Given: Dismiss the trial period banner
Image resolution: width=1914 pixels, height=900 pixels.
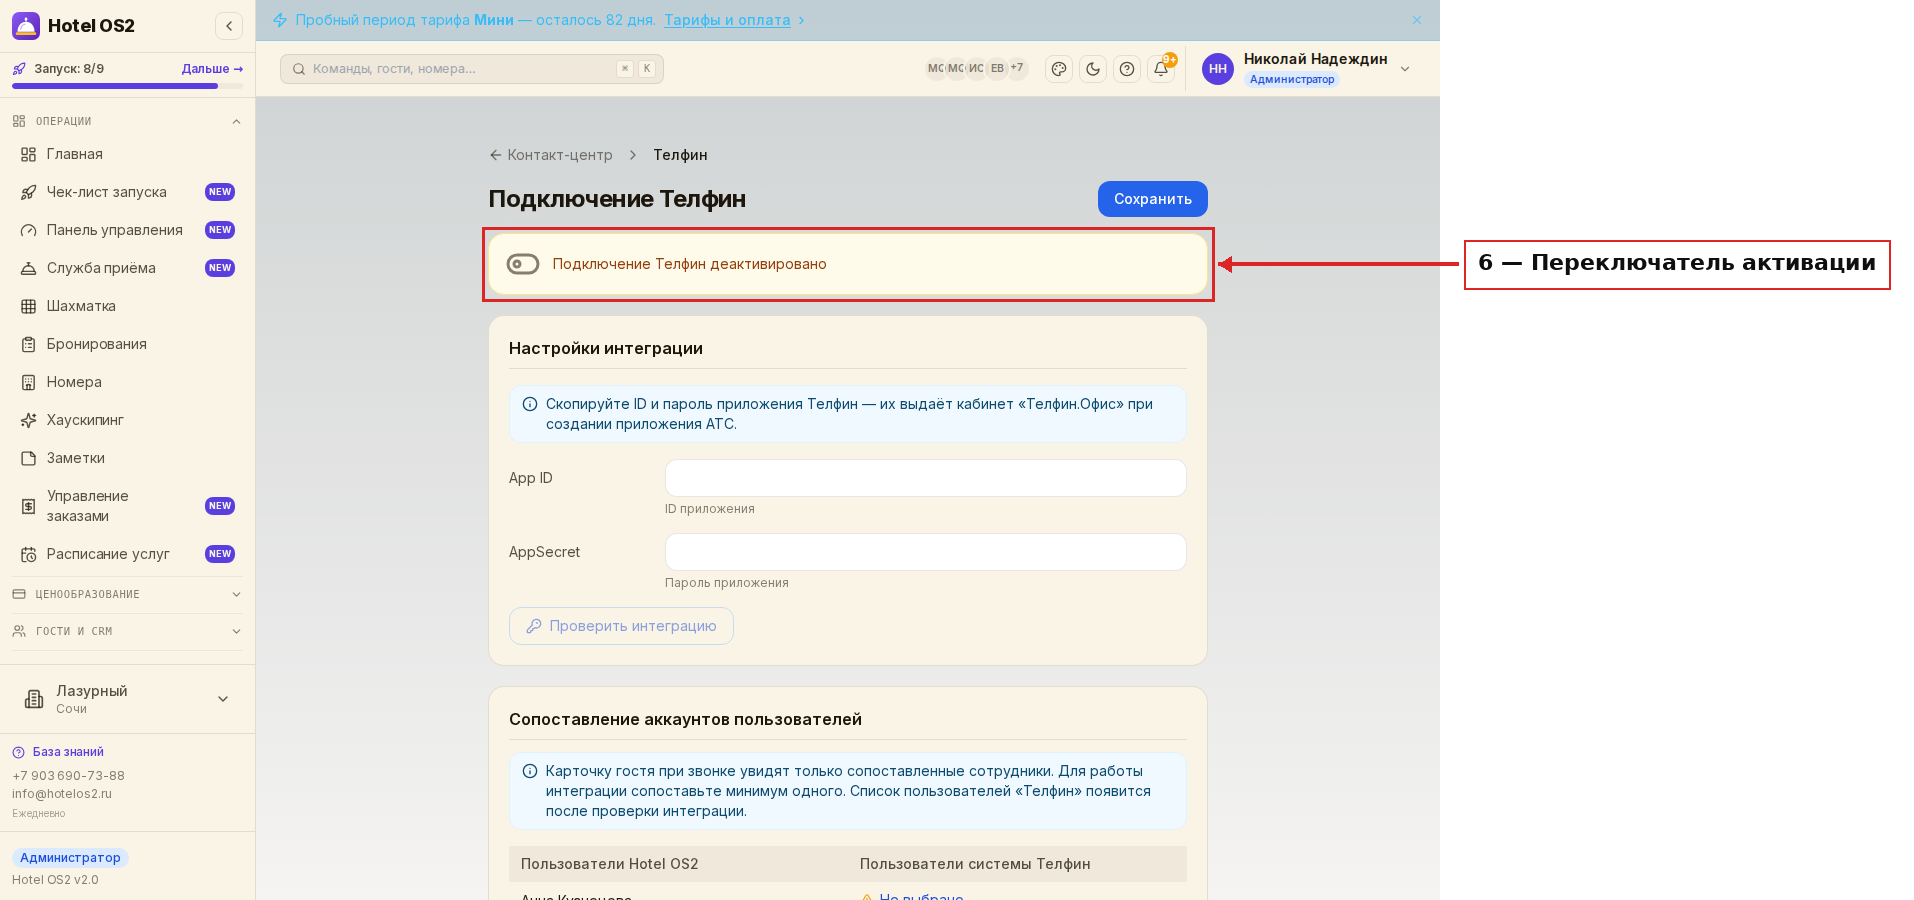Looking at the screenshot, I should 1416,20.
